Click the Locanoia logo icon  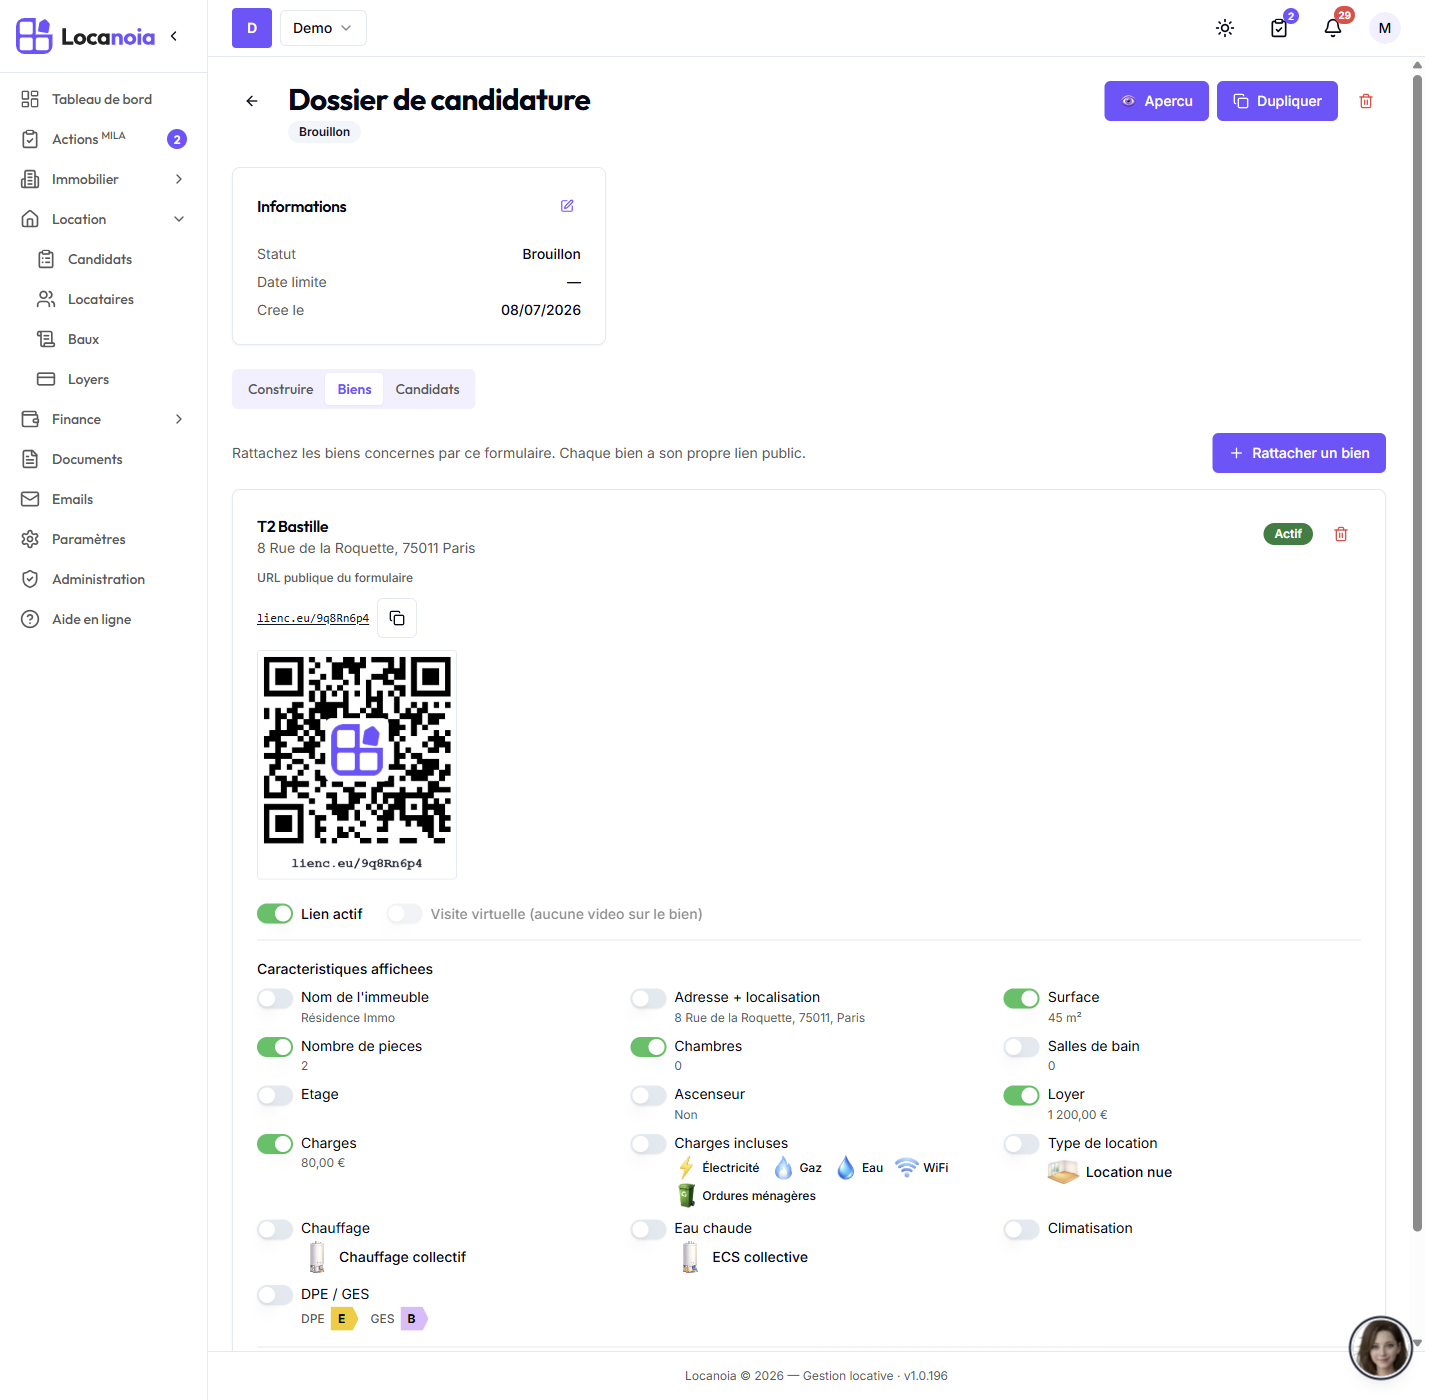pyautogui.click(x=34, y=36)
